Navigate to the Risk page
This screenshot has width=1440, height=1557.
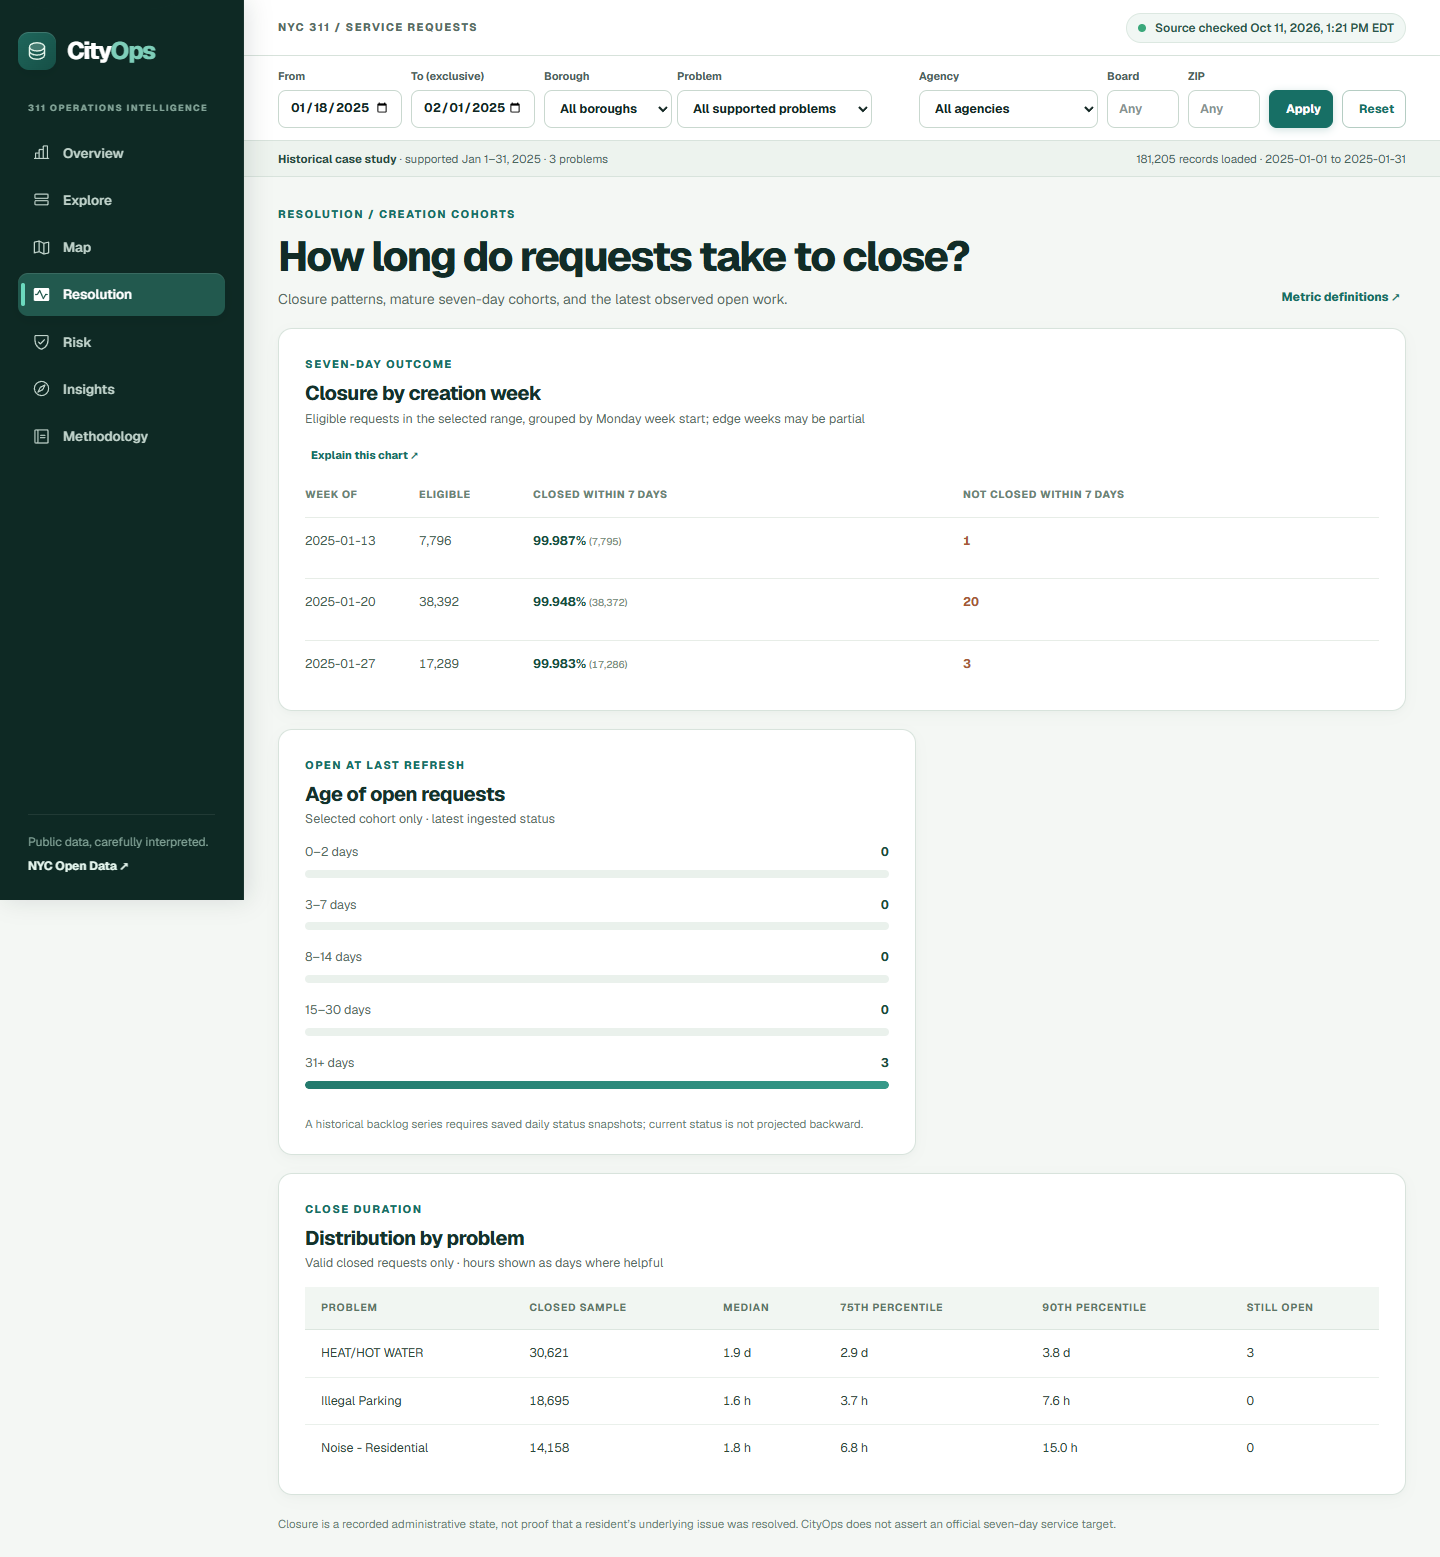pos(121,342)
